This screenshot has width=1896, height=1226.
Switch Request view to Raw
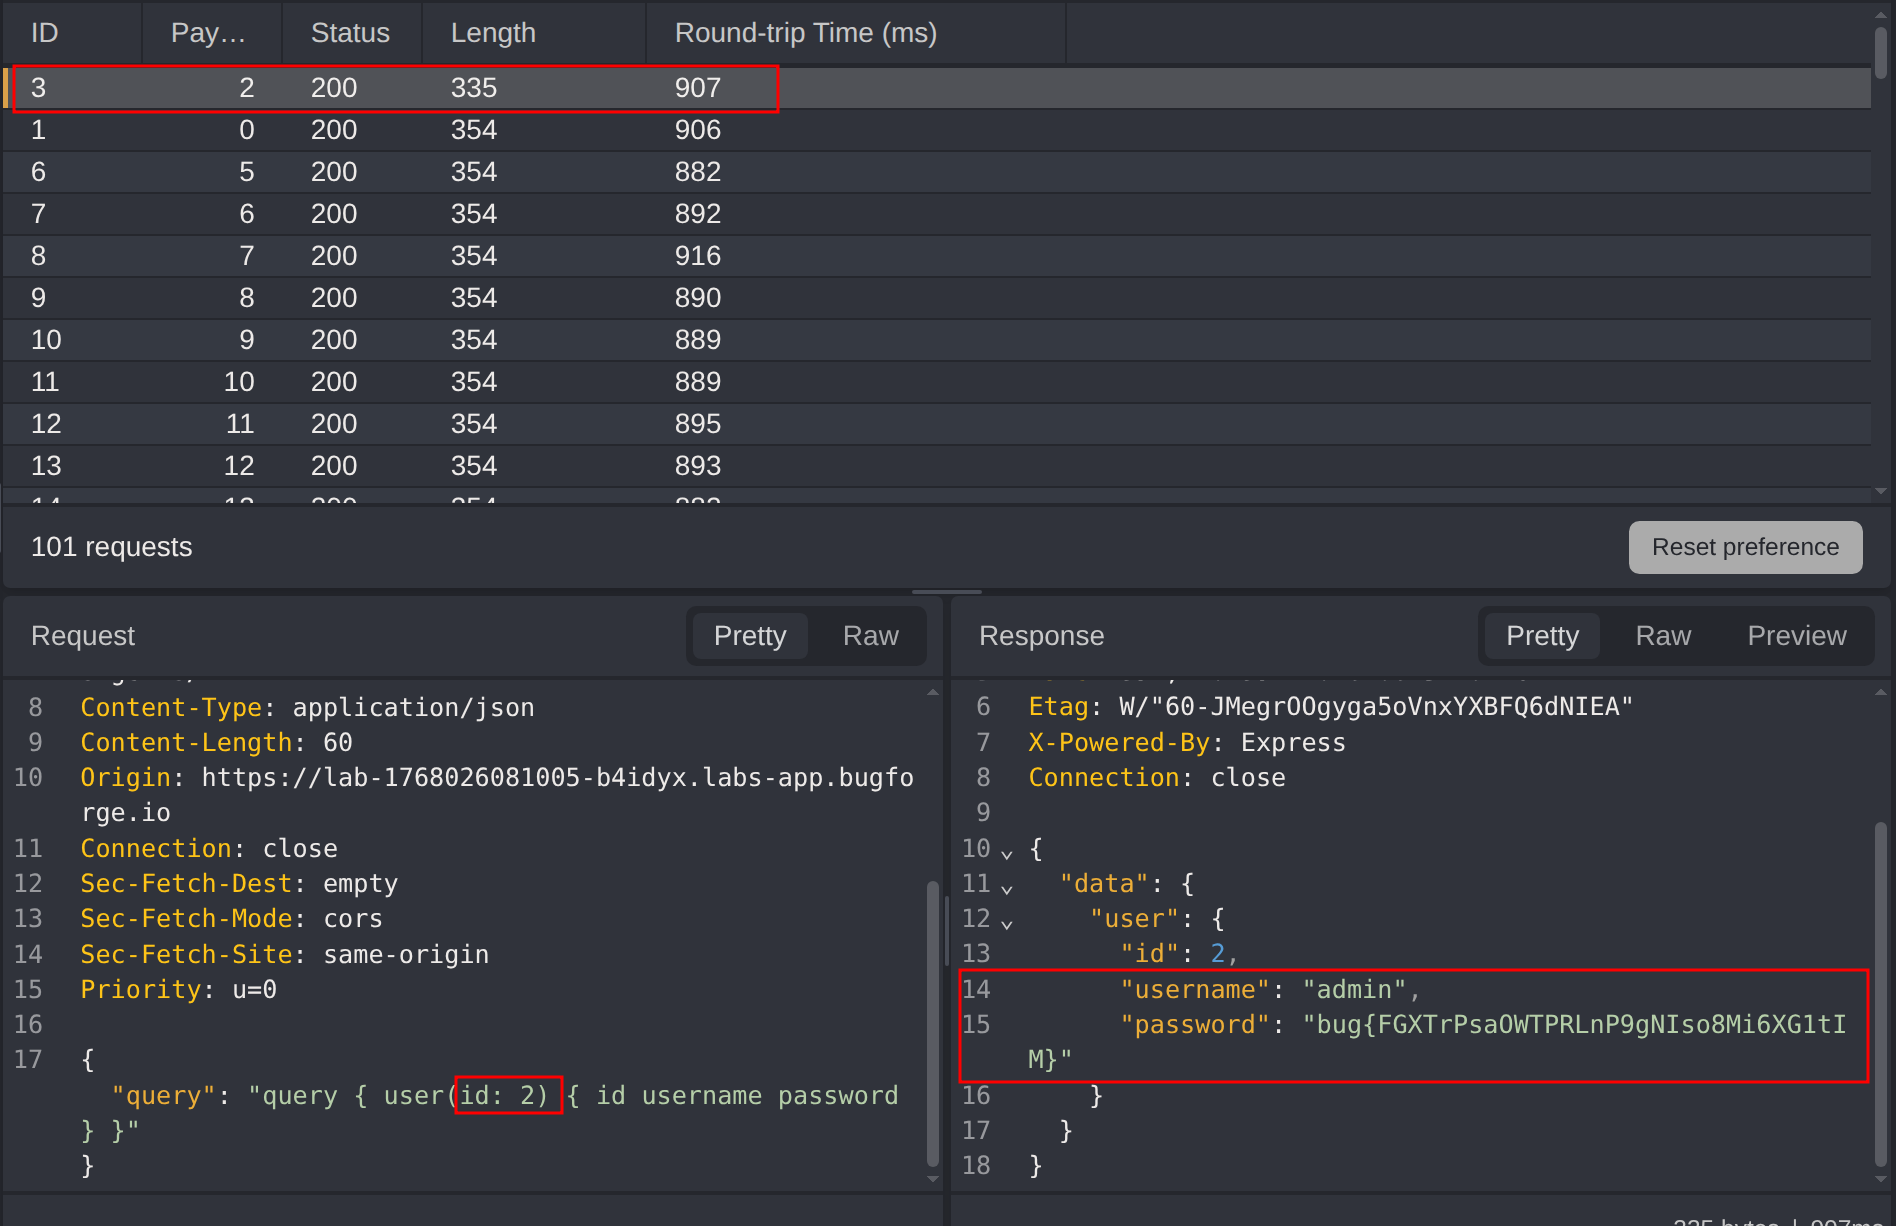coord(870,636)
